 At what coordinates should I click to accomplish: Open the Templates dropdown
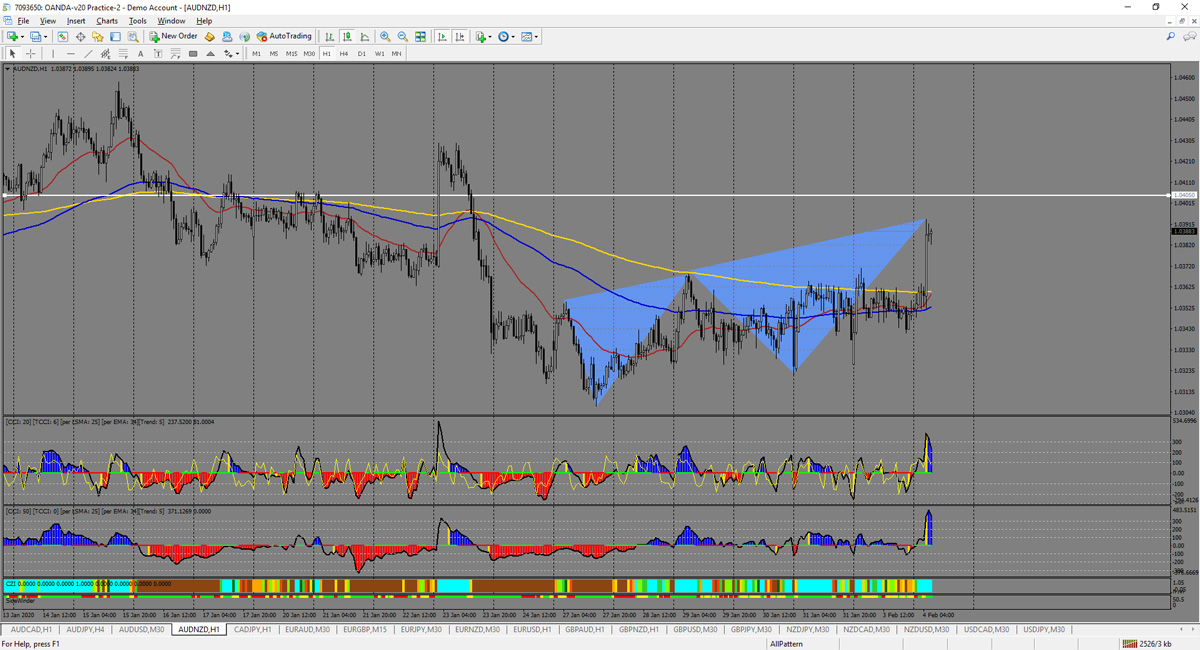pos(529,37)
